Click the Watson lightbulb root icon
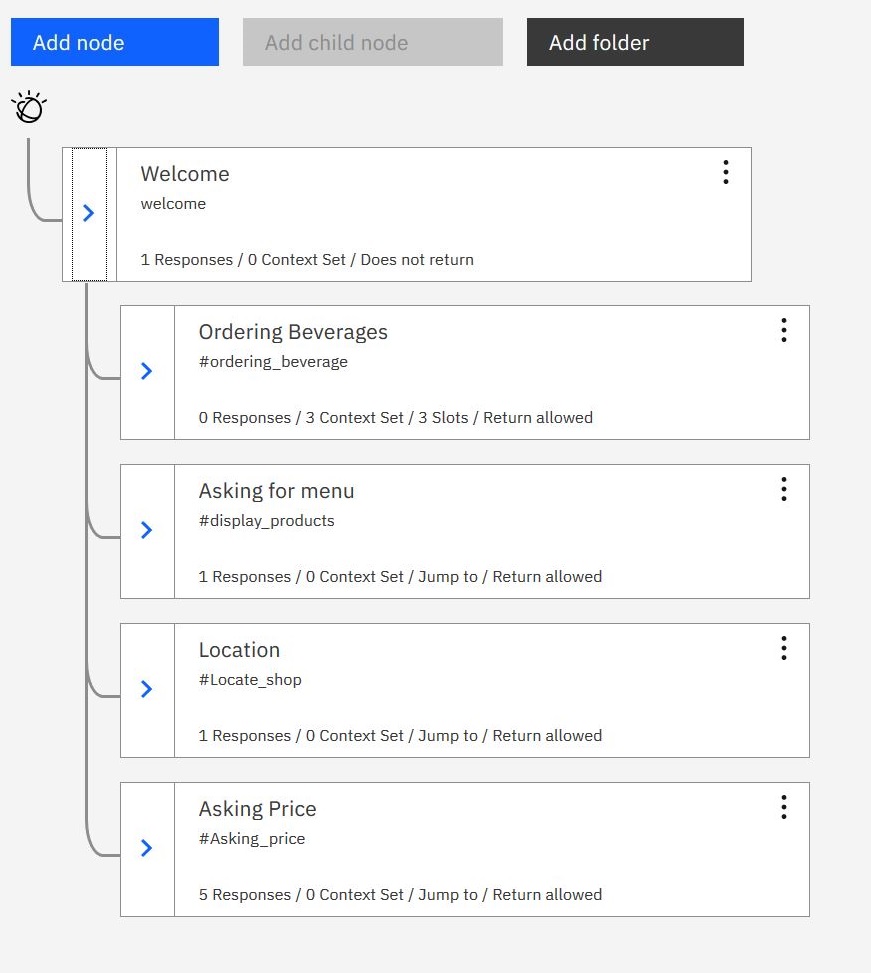This screenshot has width=871, height=973. [29, 106]
